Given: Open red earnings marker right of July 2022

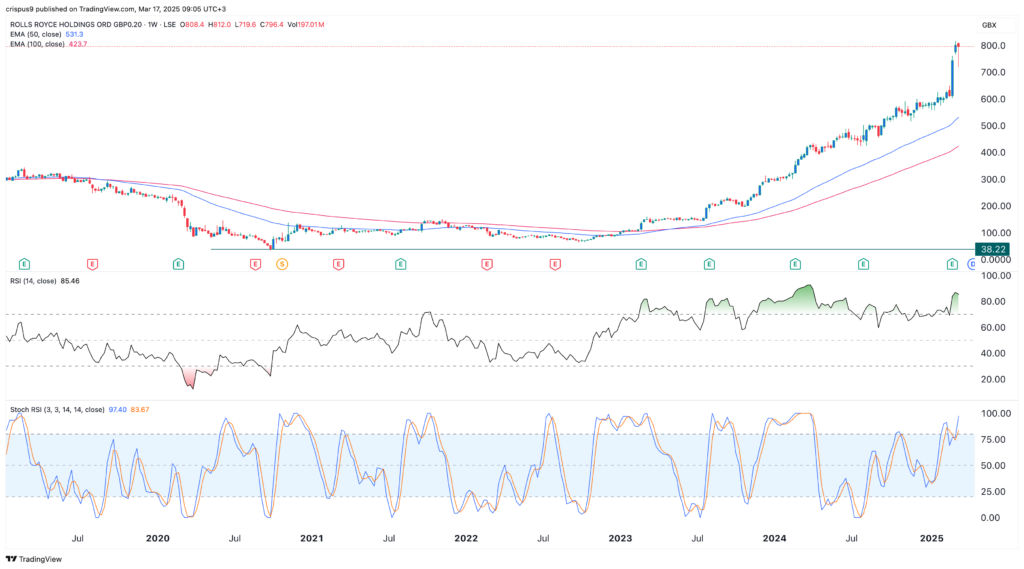Looking at the screenshot, I should (555, 265).
